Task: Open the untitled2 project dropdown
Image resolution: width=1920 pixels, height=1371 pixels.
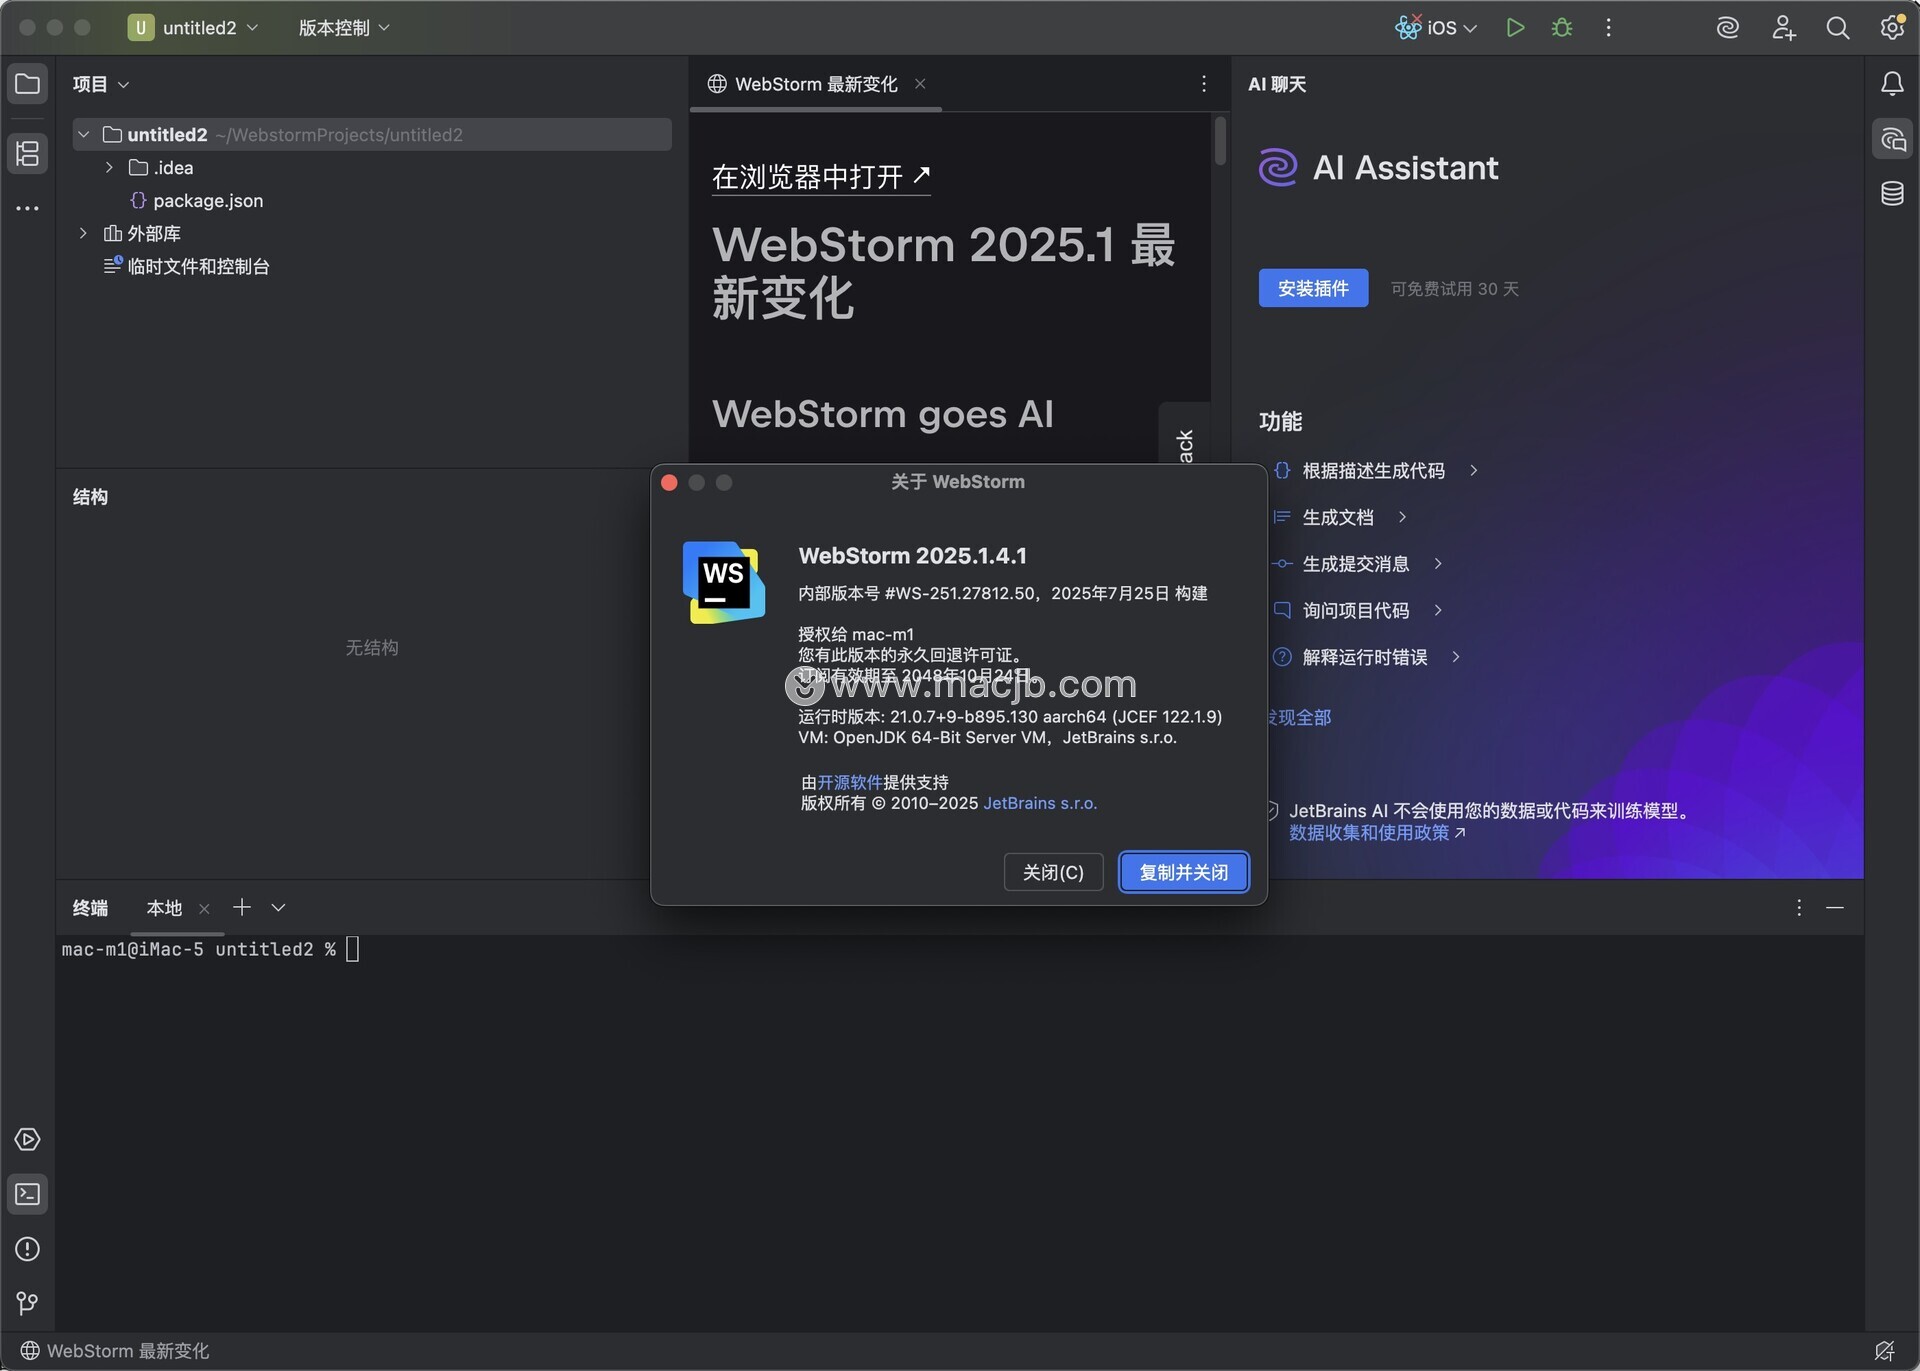Action: (194, 28)
